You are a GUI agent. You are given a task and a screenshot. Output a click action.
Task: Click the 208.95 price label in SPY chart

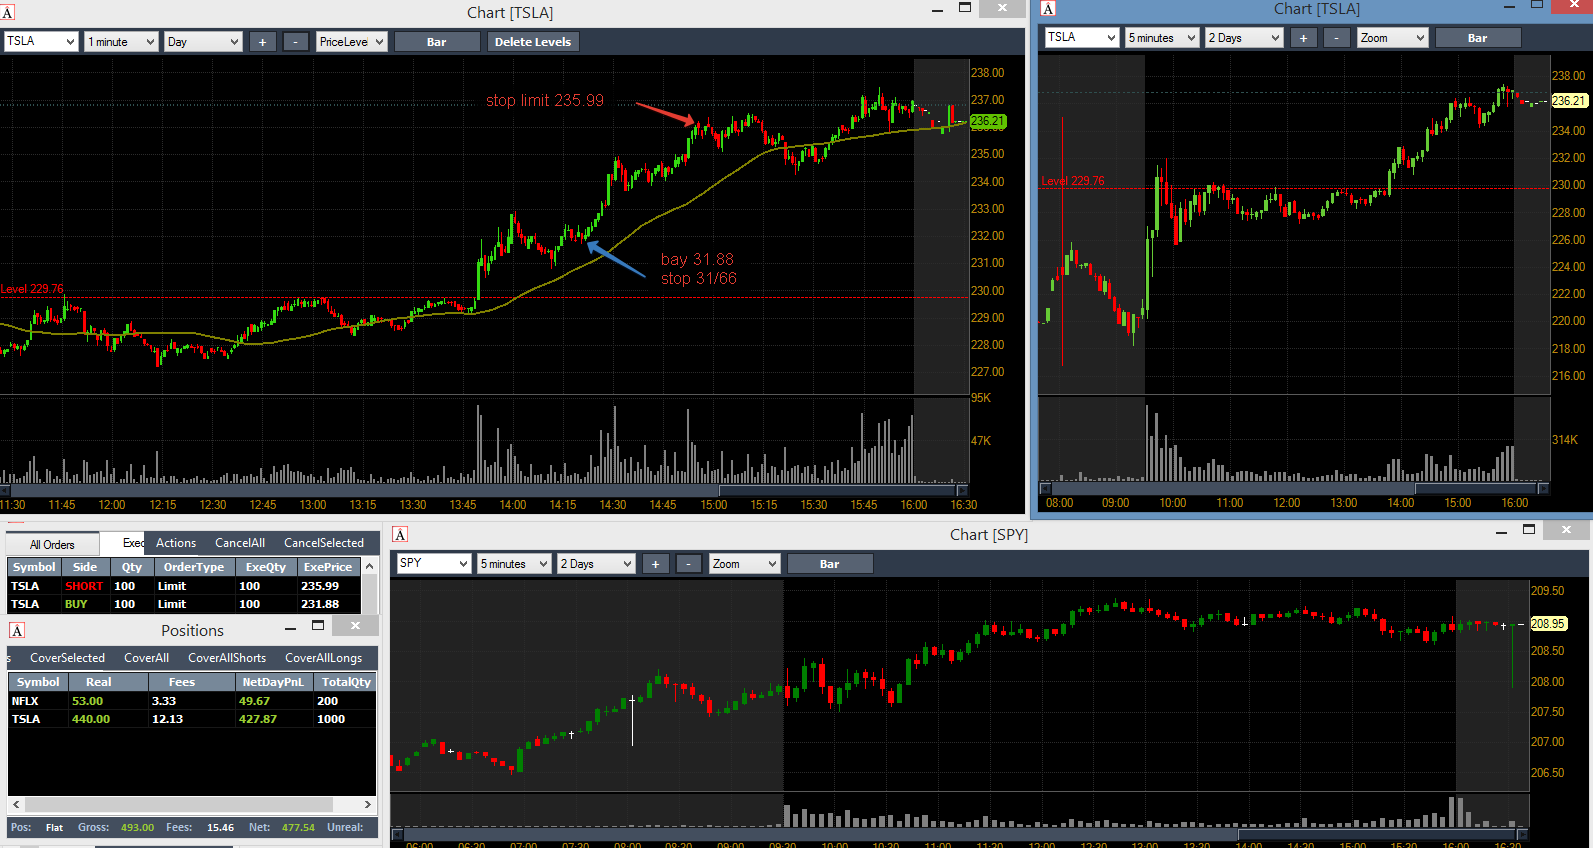pyautogui.click(x=1548, y=623)
